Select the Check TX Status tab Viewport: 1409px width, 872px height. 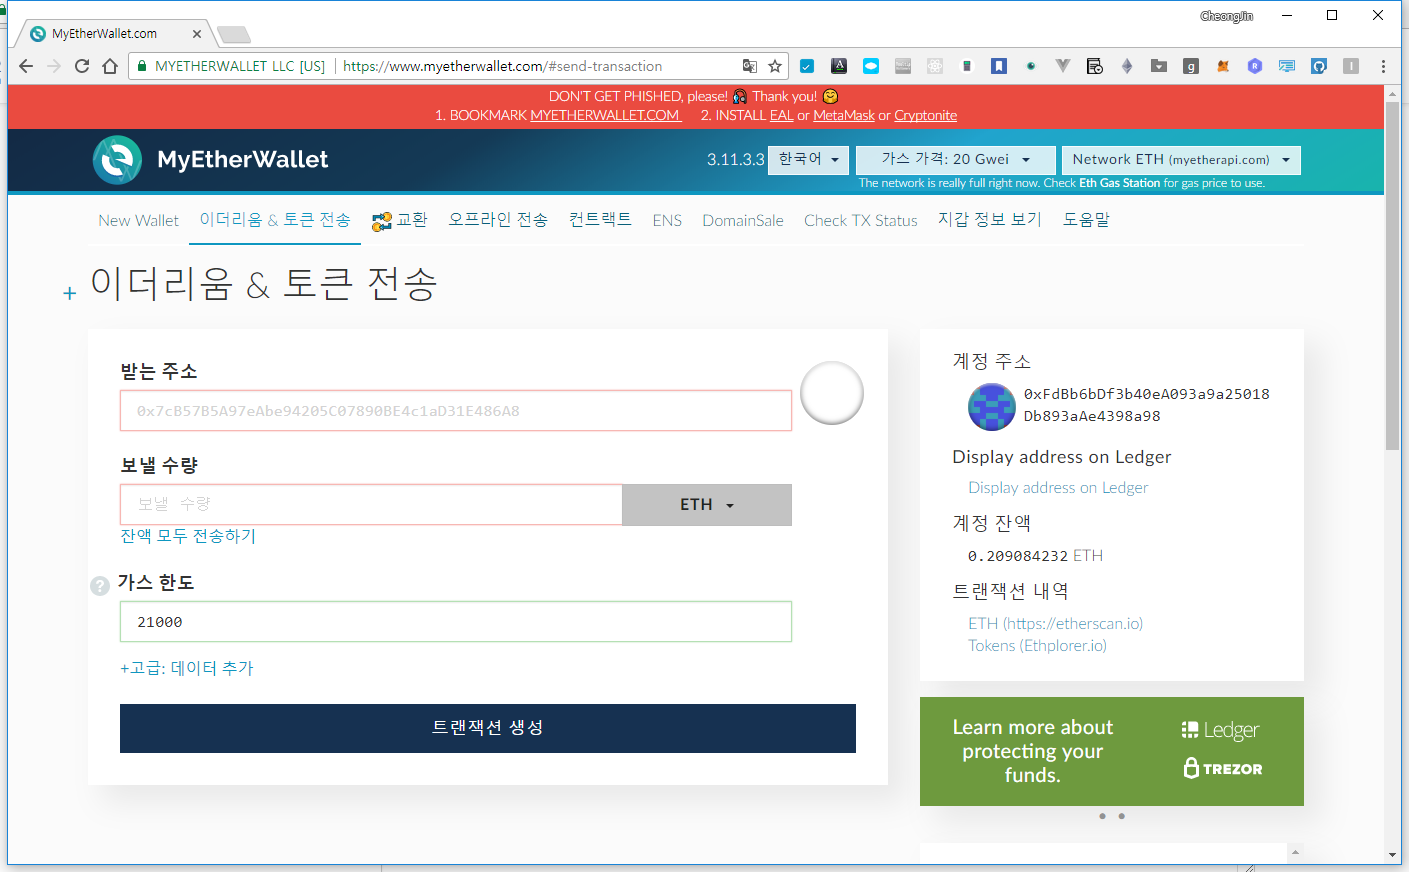click(861, 220)
